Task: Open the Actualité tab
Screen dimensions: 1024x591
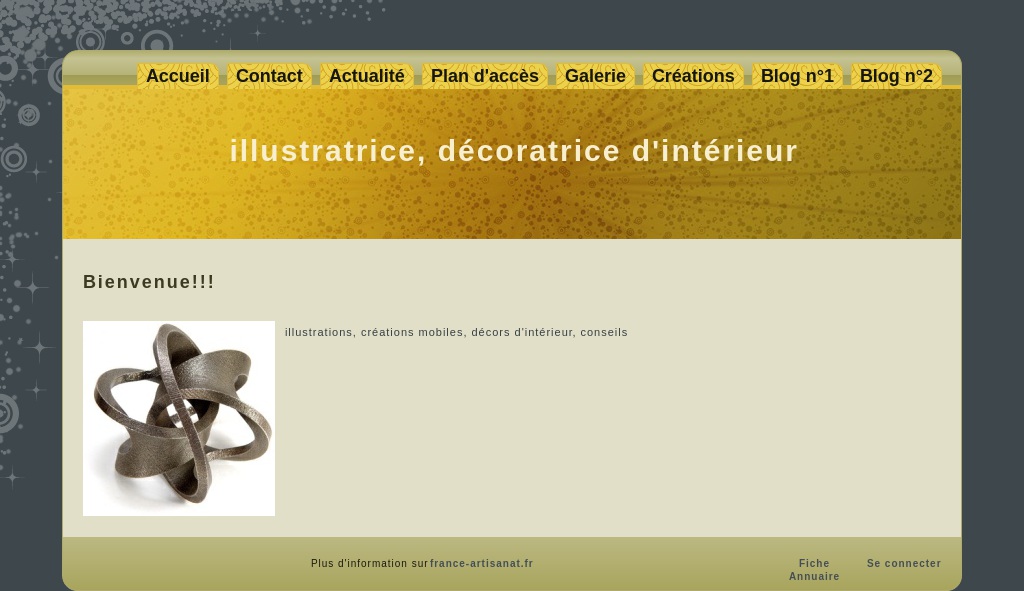Action: 366,76
